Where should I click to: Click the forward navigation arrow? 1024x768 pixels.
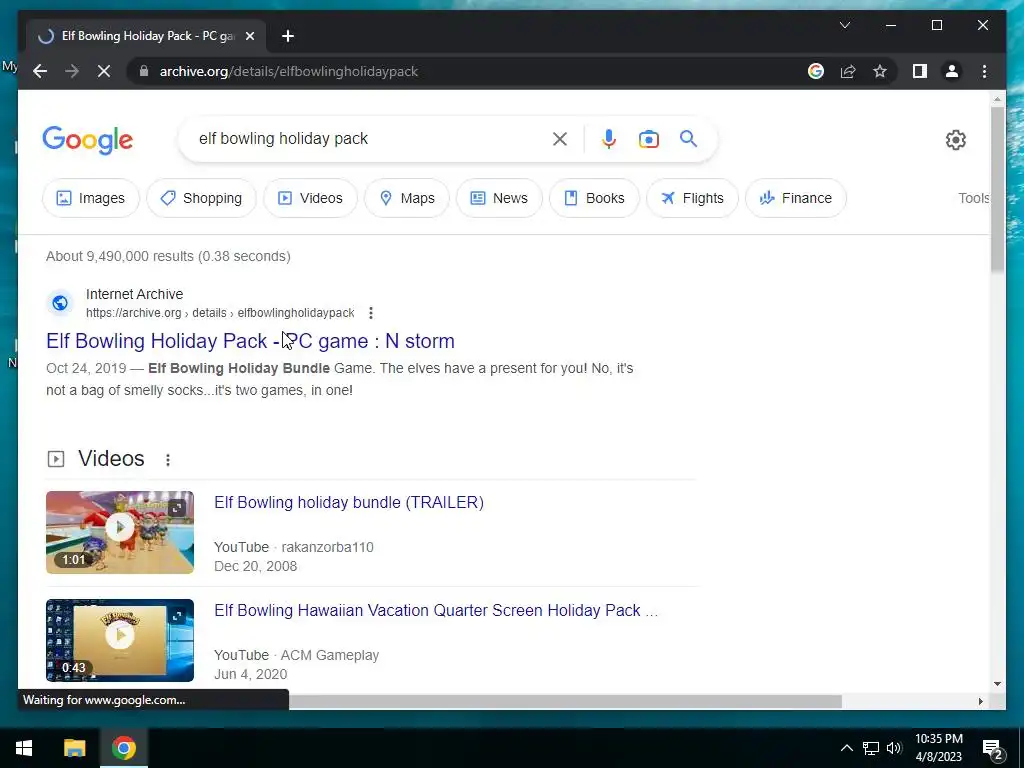point(72,71)
